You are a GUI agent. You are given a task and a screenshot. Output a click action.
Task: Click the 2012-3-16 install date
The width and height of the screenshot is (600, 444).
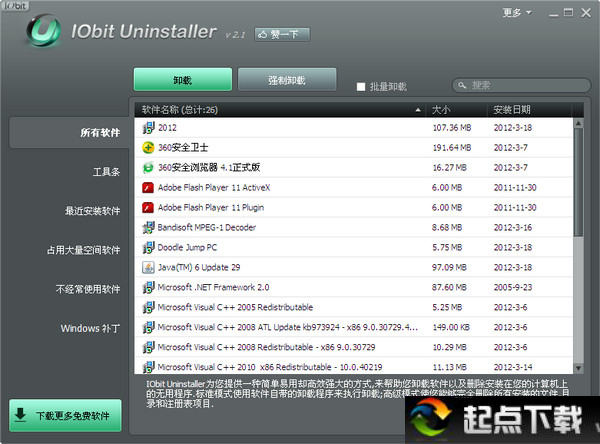coord(513,227)
